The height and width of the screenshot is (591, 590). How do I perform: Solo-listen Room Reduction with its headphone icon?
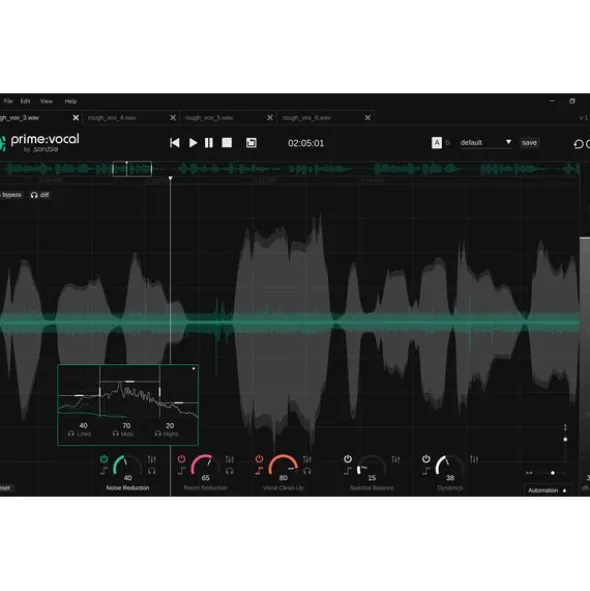pos(229,471)
